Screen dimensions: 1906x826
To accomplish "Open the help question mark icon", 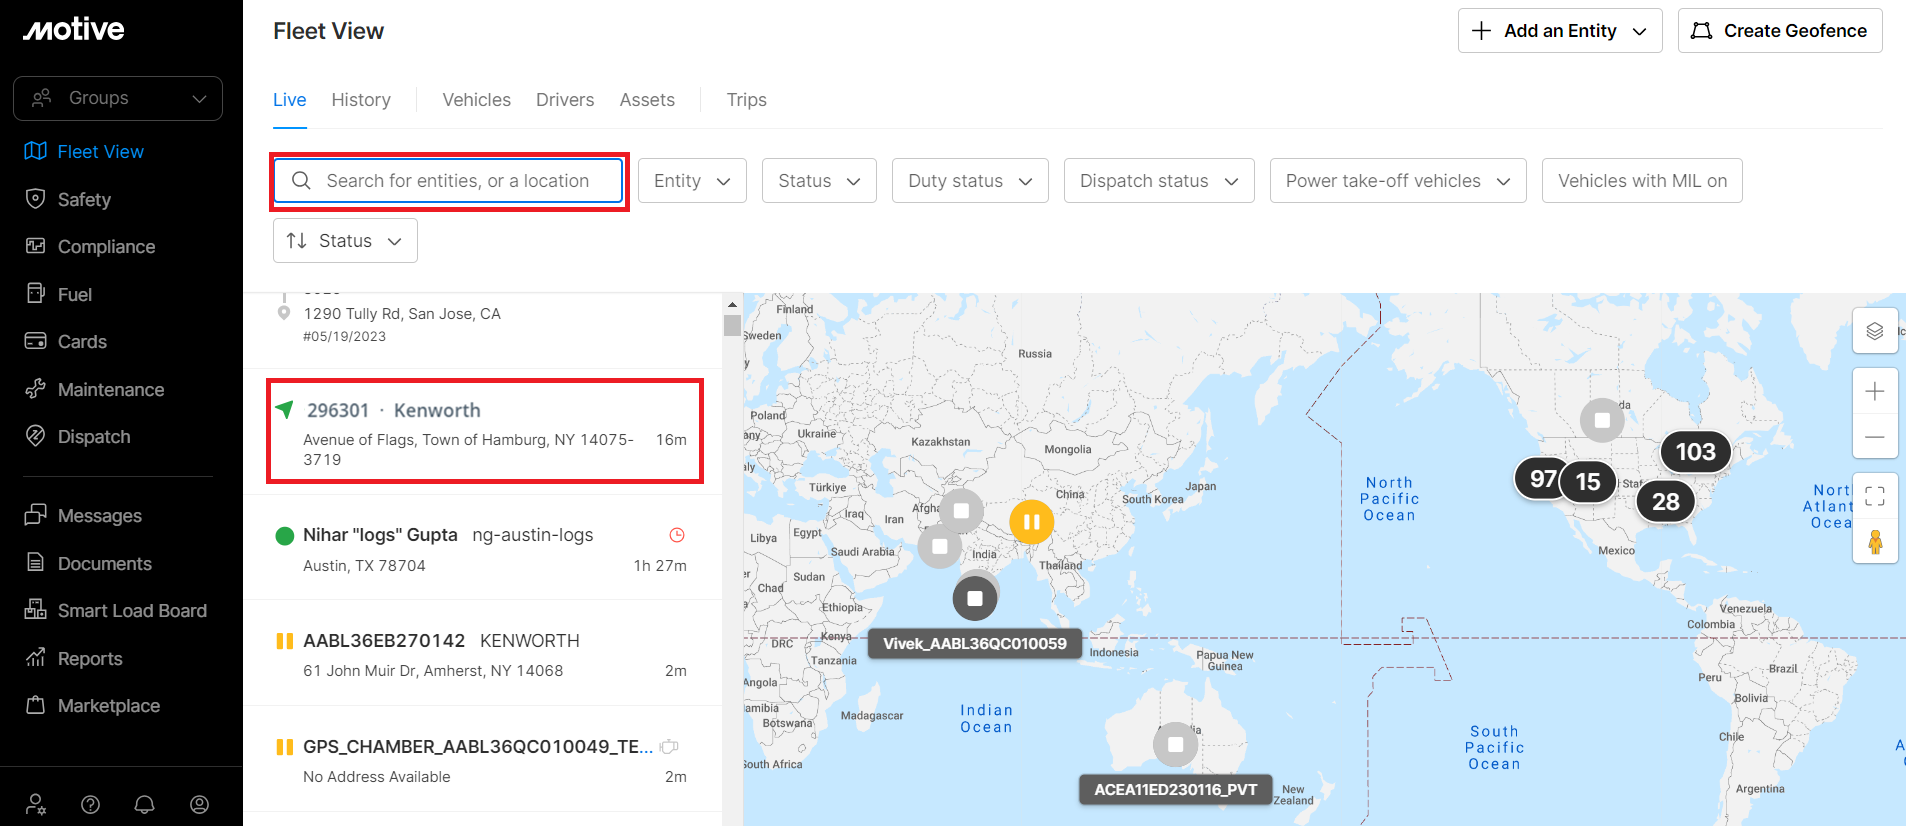I will pyautogui.click(x=90, y=804).
